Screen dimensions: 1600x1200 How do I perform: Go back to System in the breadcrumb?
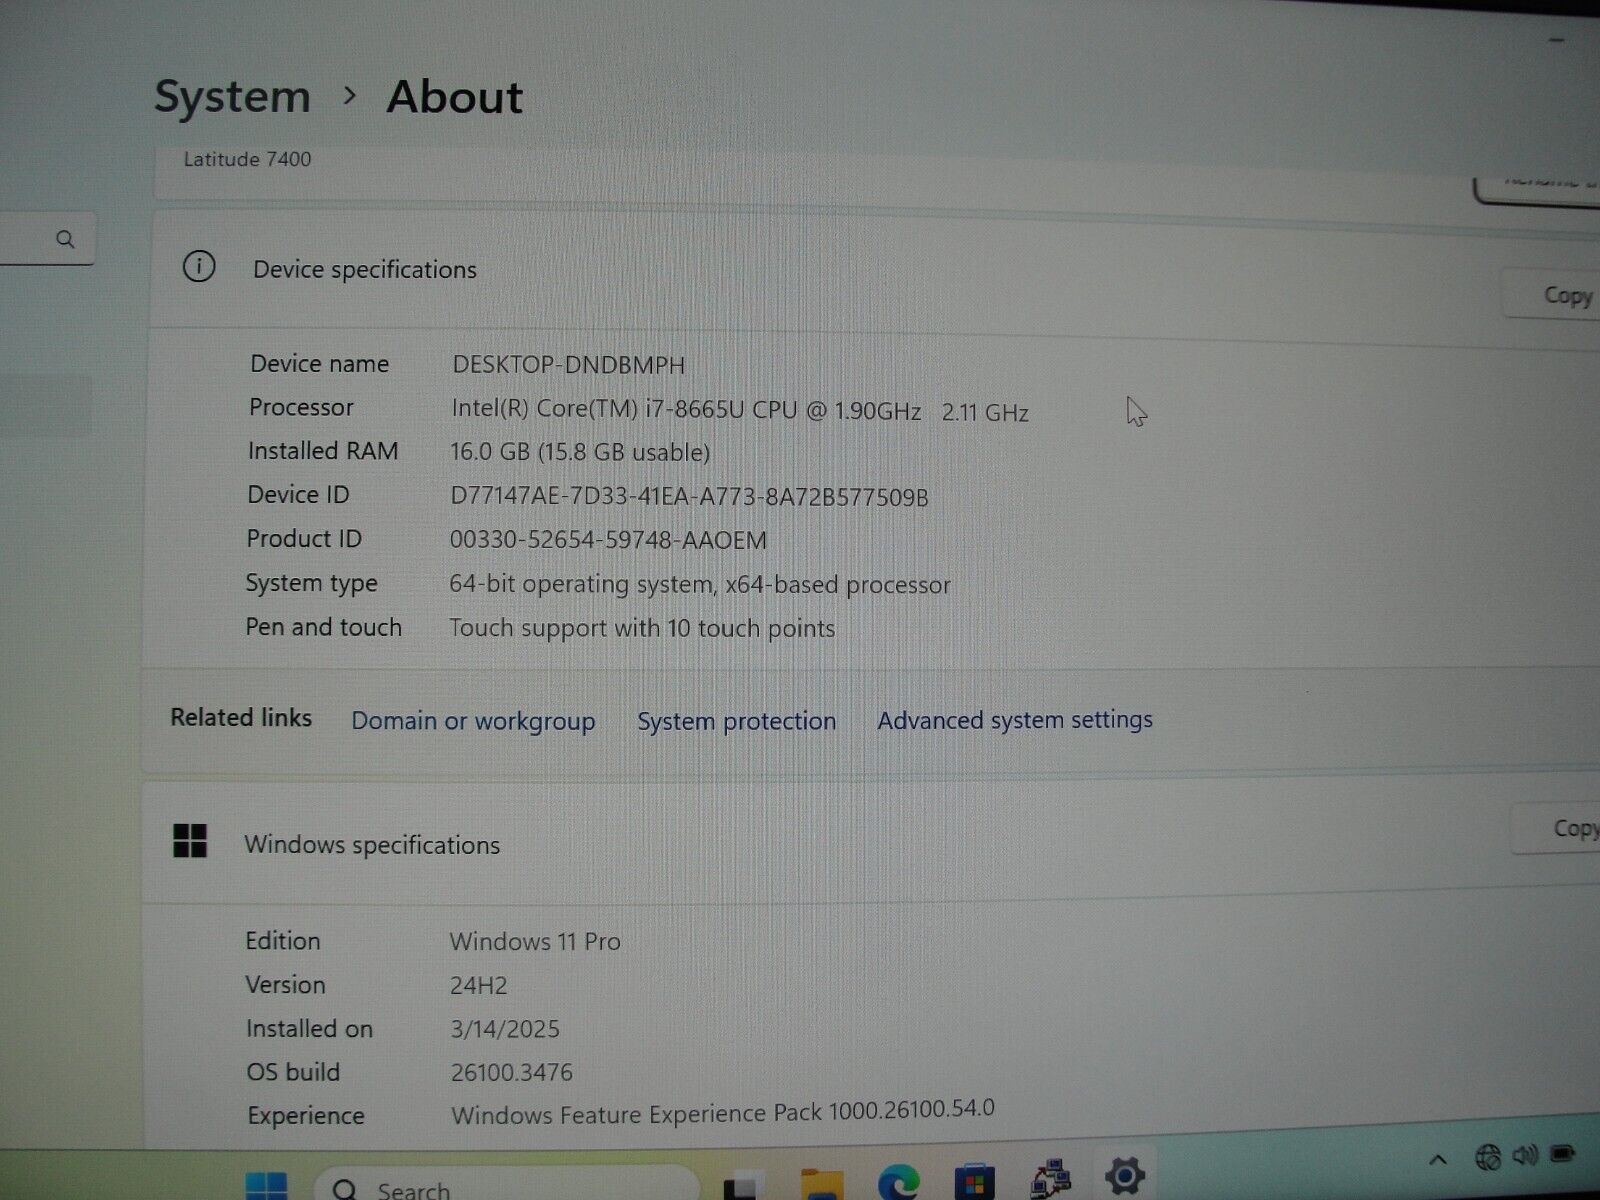click(x=232, y=97)
